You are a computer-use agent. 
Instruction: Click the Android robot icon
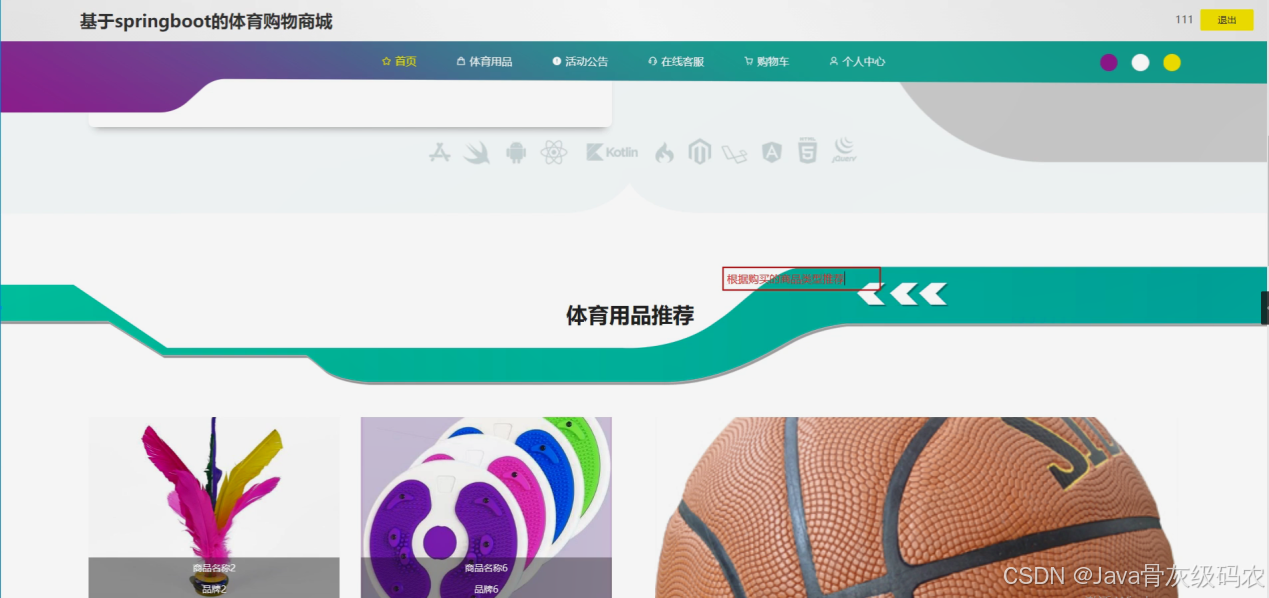[516, 152]
